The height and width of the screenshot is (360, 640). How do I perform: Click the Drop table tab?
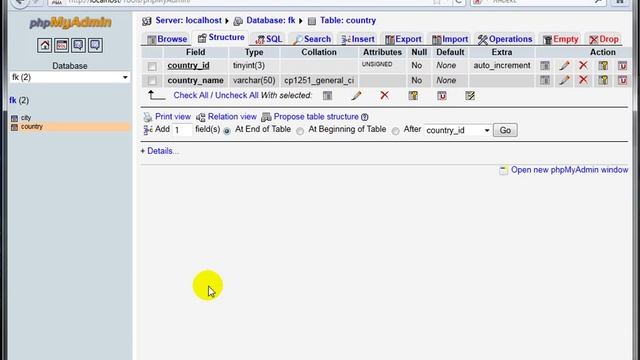pyautogui.click(x=604, y=39)
